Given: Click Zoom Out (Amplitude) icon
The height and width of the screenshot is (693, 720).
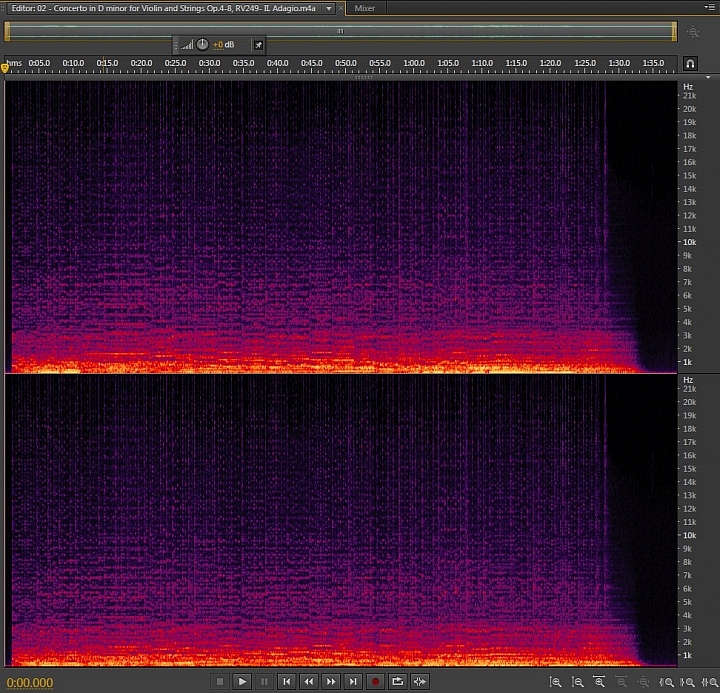Looking at the screenshot, I should tap(577, 682).
